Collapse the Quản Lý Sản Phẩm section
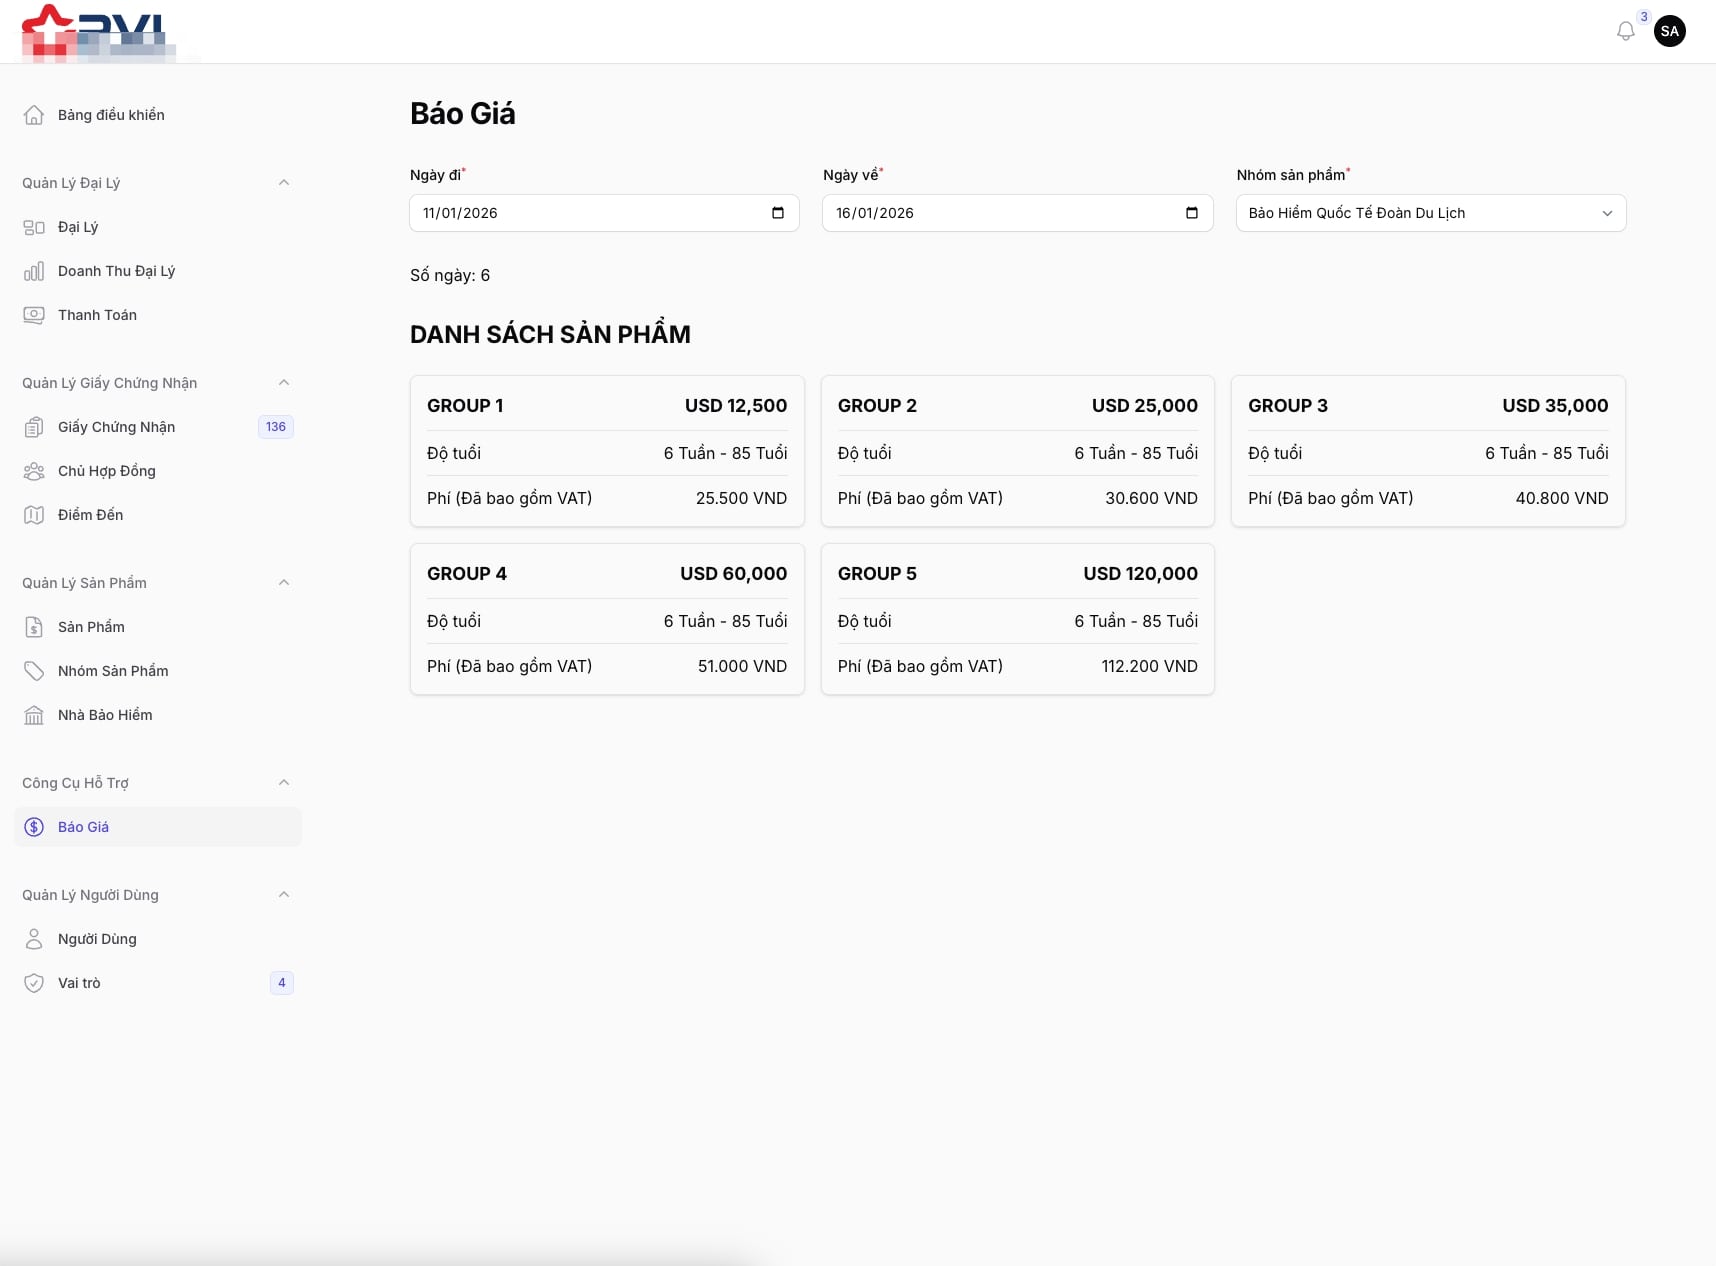The image size is (1716, 1266). [x=284, y=583]
